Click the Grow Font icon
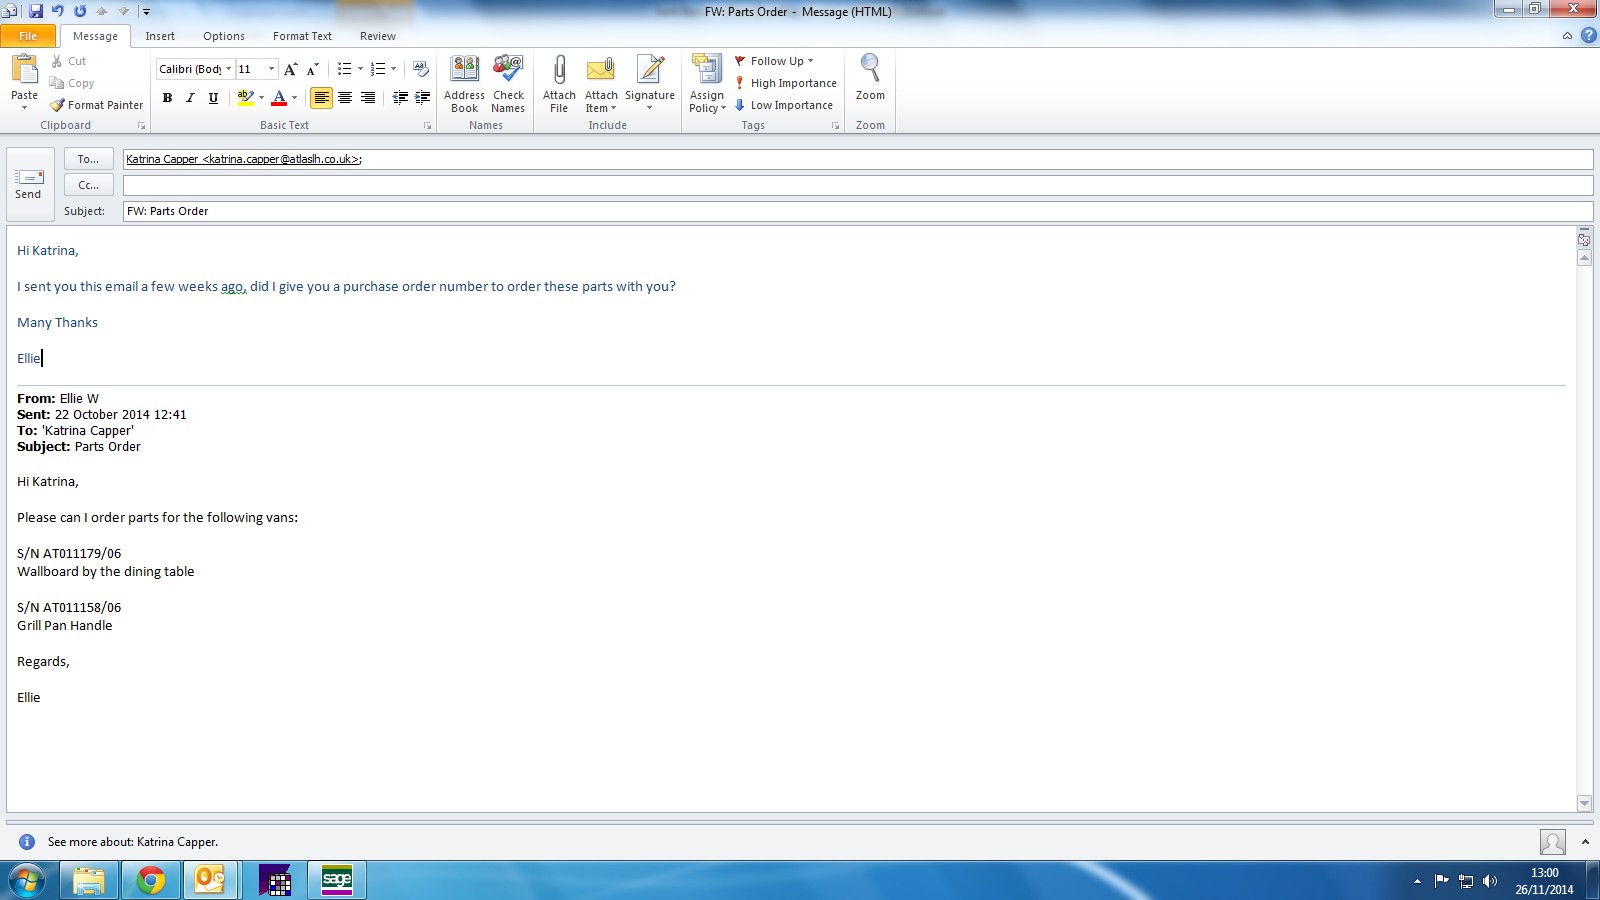 coord(290,69)
